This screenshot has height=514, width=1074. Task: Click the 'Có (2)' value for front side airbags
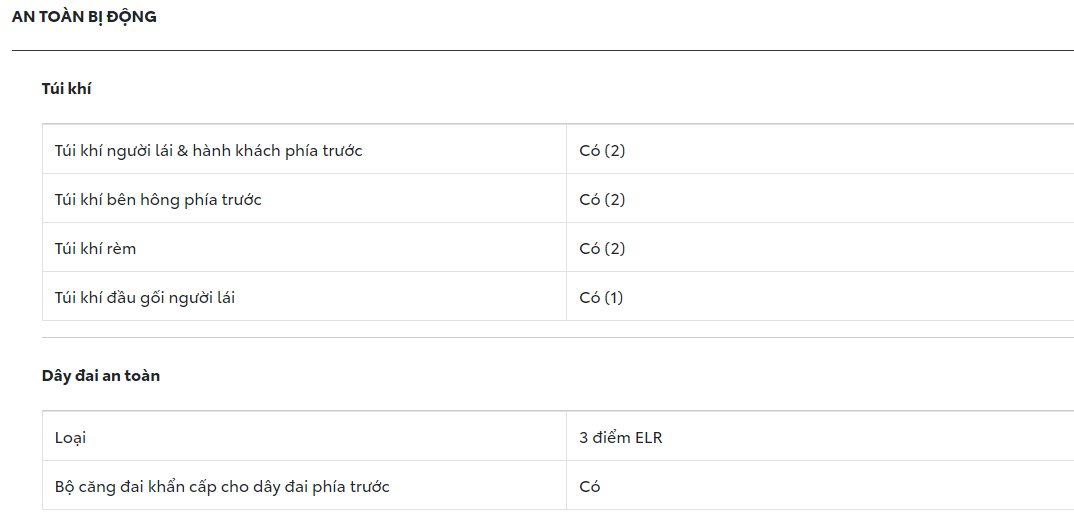pyautogui.click(x=602, y=200)
